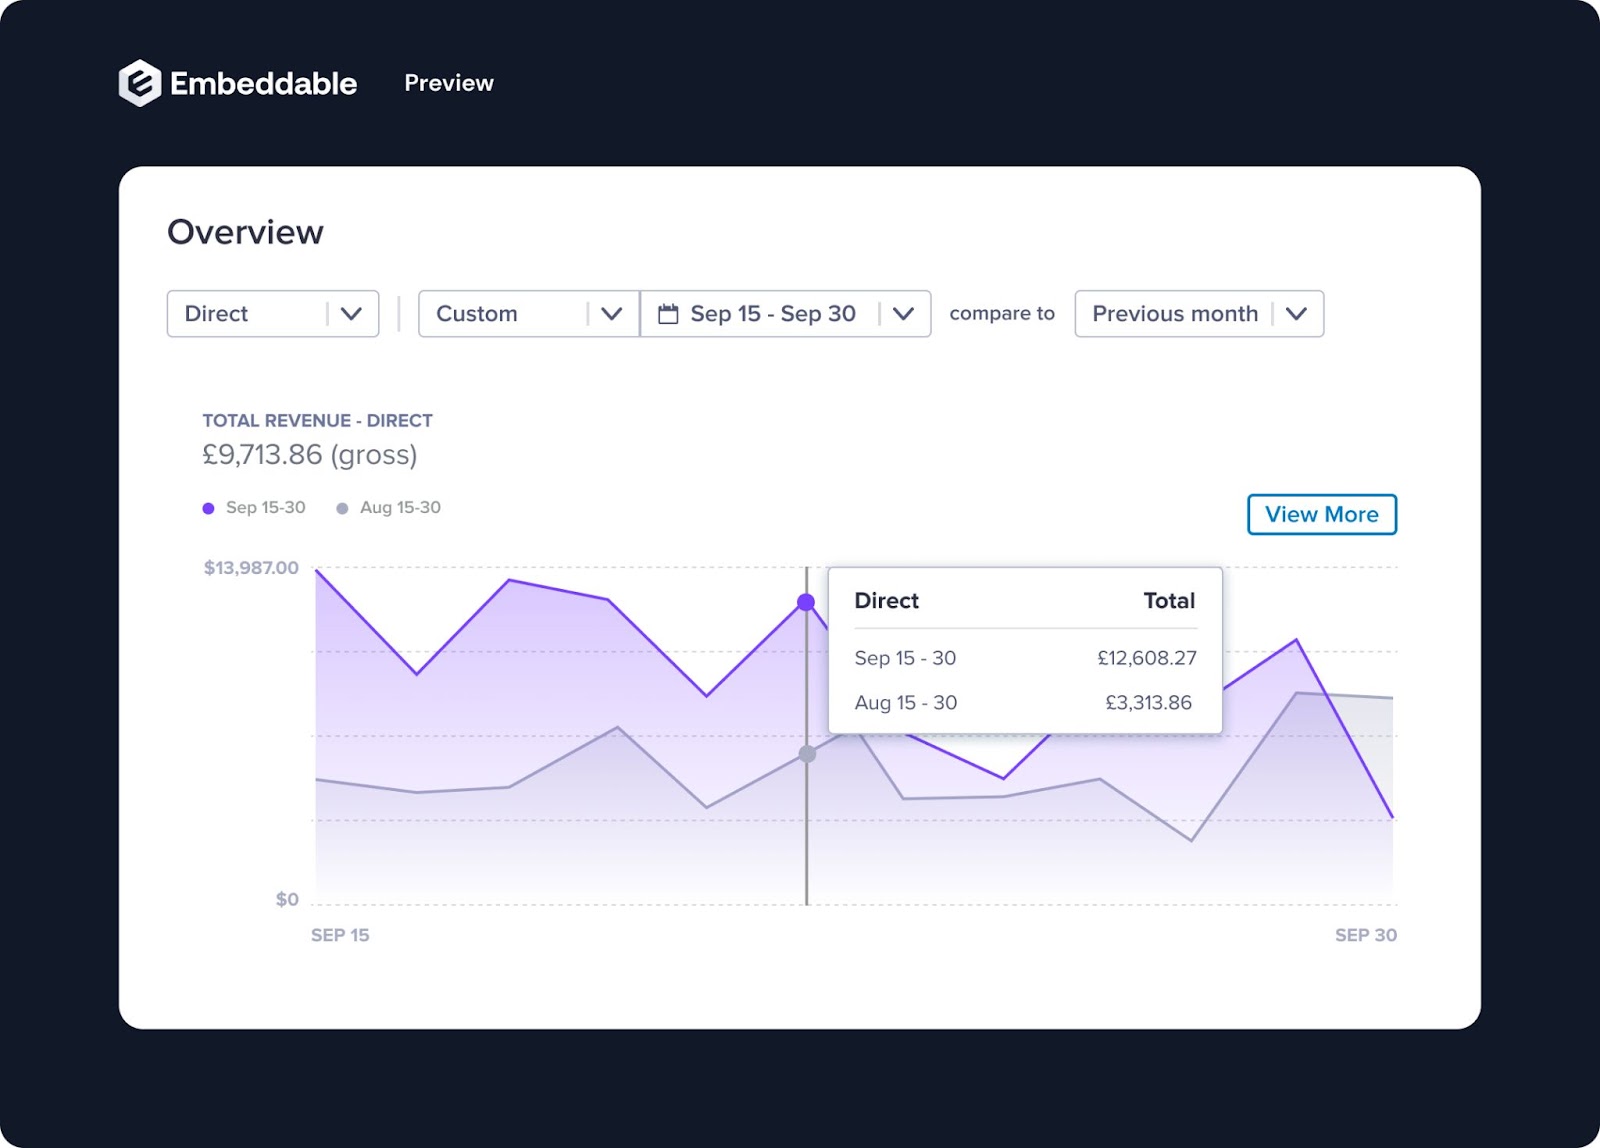Click the Direct header in tooltip
The image size is (1600, 1148).
click(886, 601)
